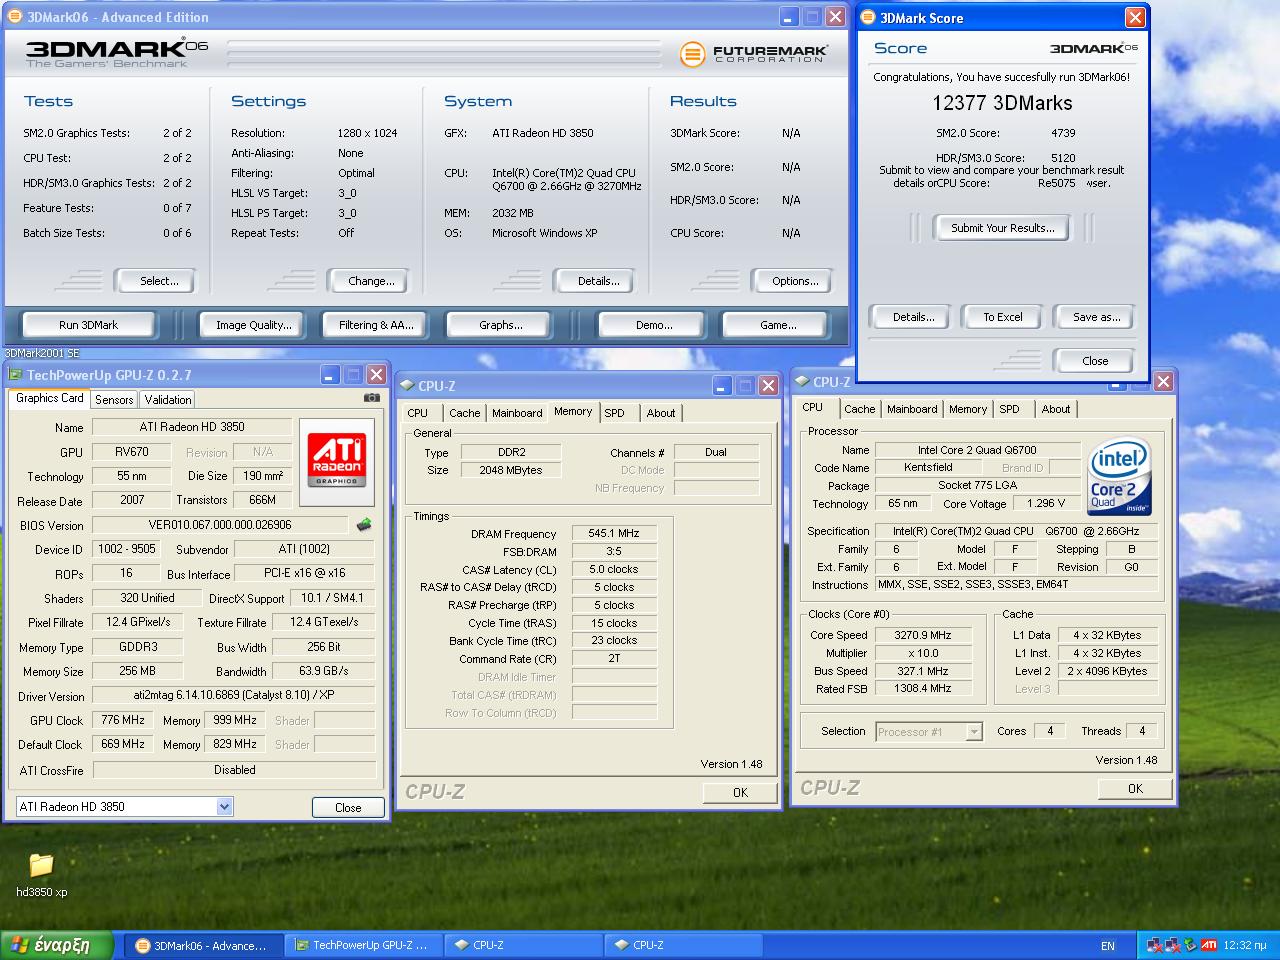Switch to 3DMark06 taskbar item
This screenshot has width=1280, height=960.
tap(202, 946)
